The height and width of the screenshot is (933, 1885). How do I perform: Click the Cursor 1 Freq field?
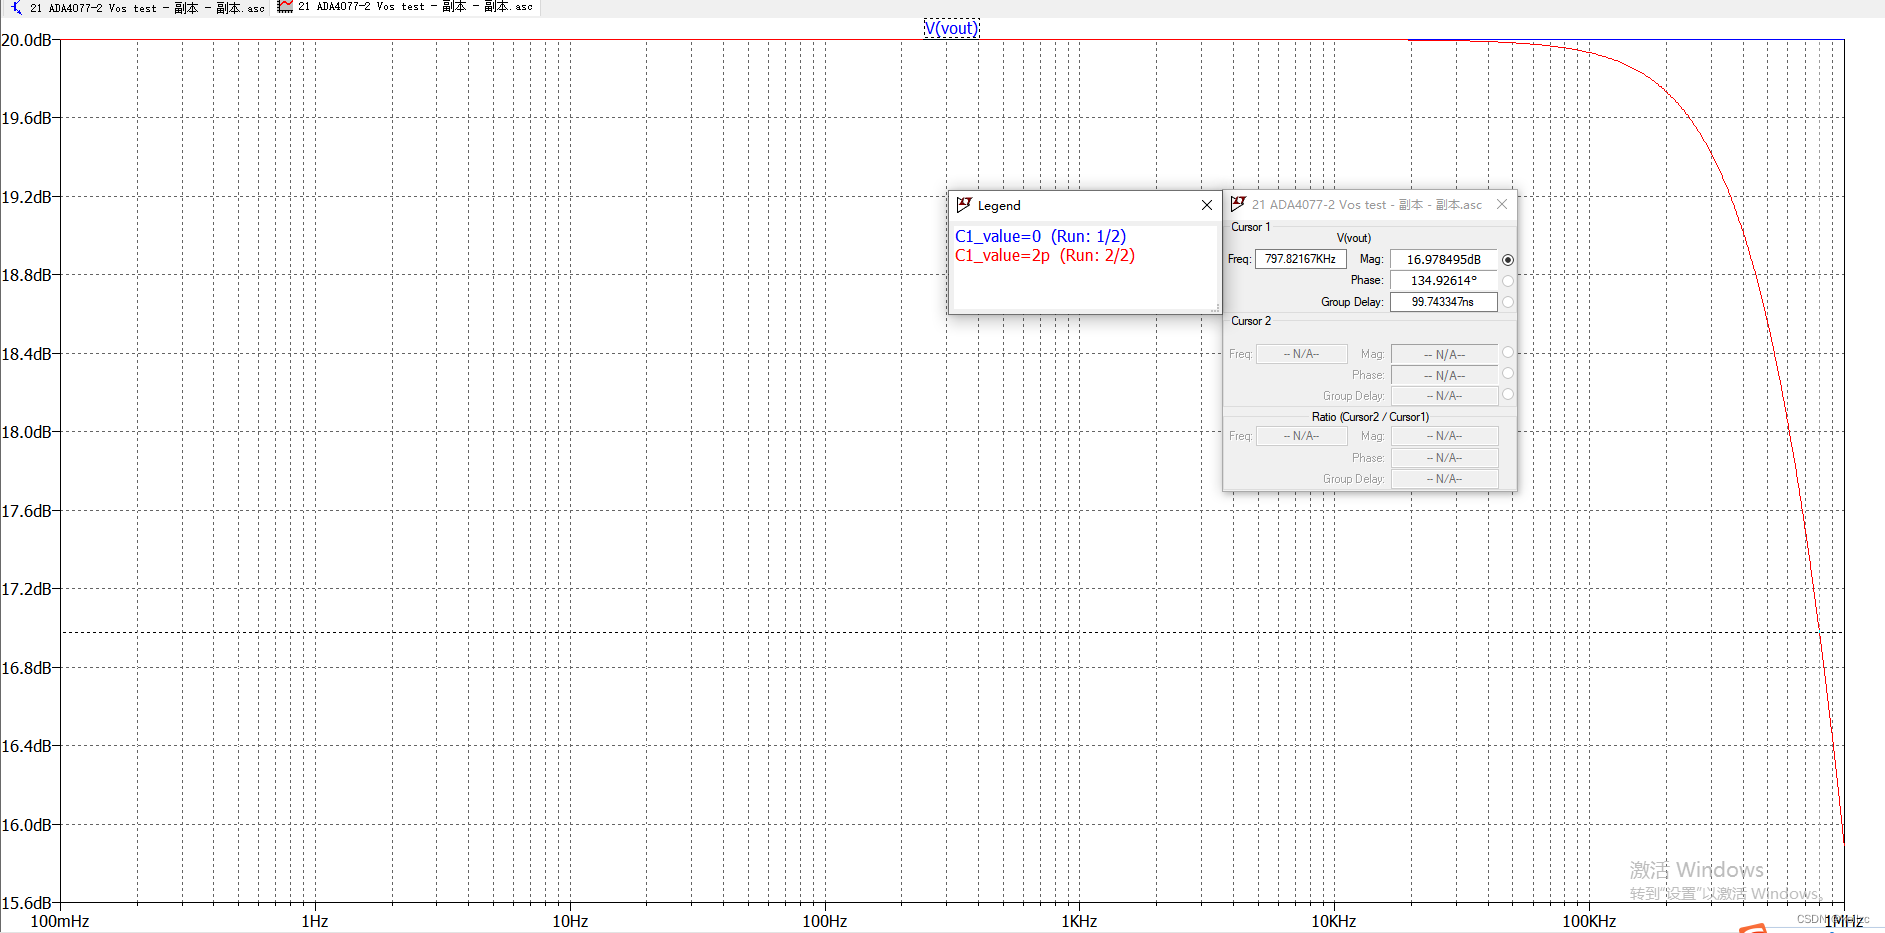(1300, 259)
